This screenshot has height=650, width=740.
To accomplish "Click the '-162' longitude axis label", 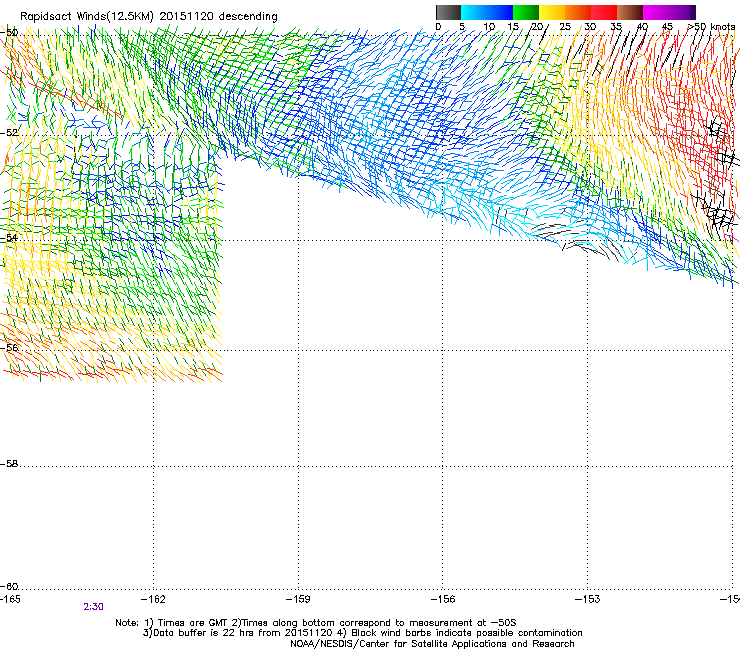I will click(153, 599).
